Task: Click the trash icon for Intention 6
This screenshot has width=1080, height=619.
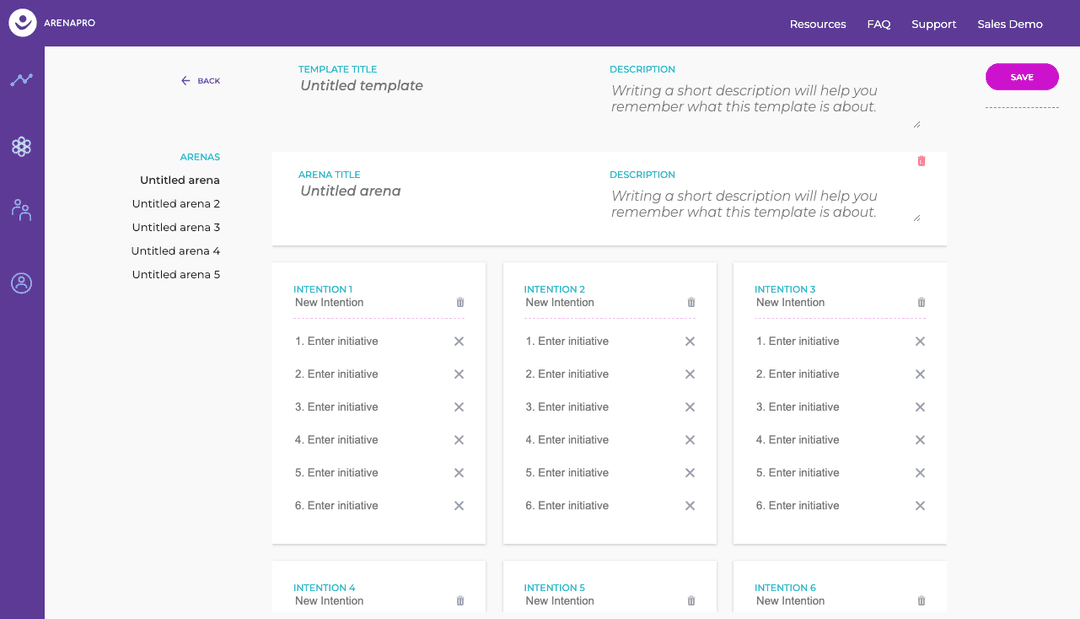Action: click(x=920, y=600)
